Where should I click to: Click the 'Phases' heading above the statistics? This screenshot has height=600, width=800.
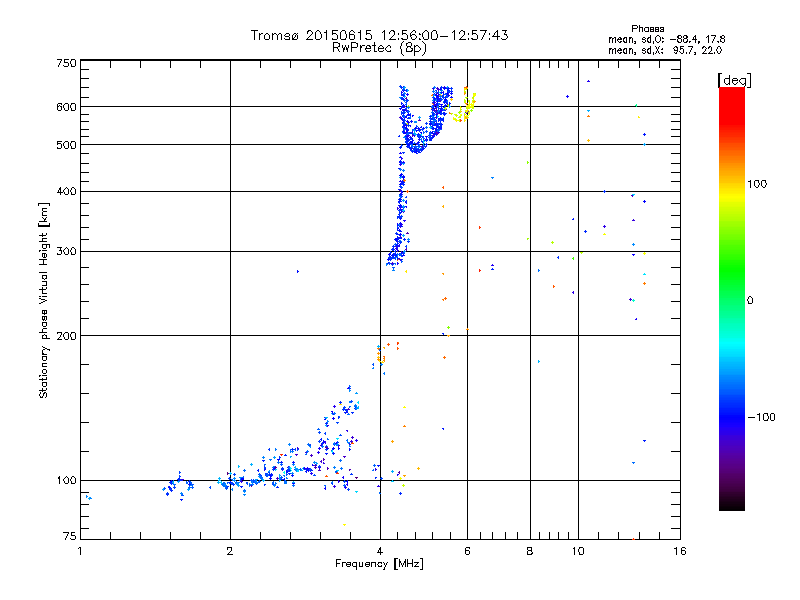click(x=647, y=29)
